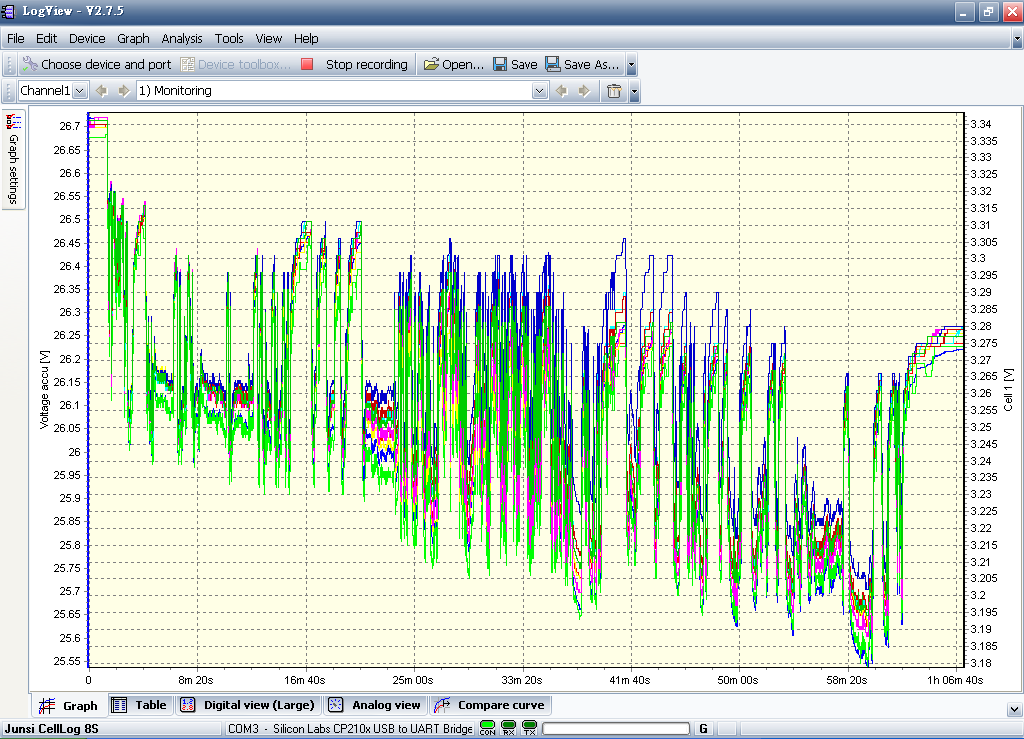The height and width of the screenshot is (739, 1024).
Task: Click the 26.7 left axis value
Action: tap(69, 126)
